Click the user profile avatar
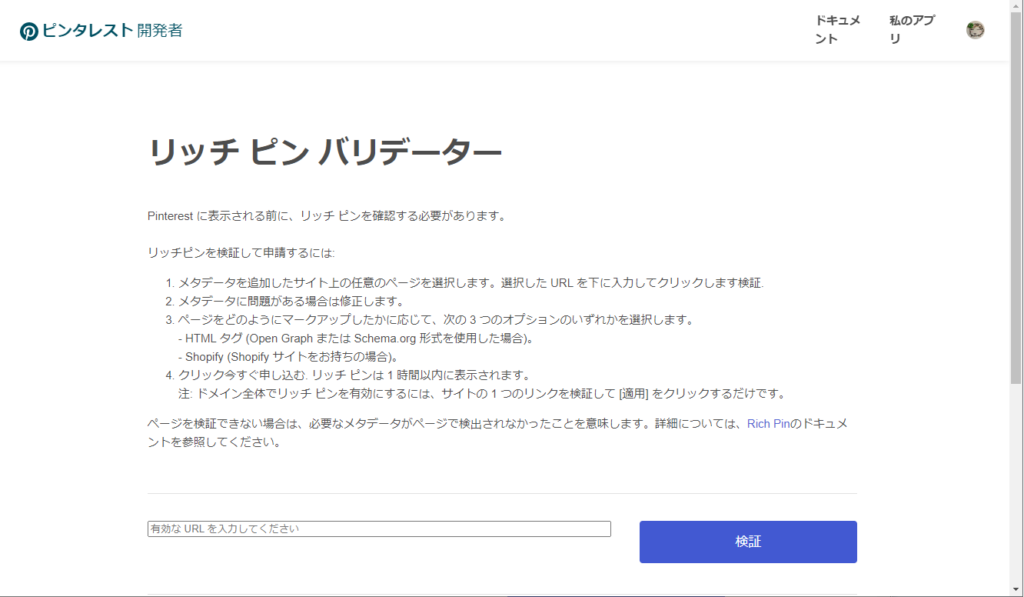Viewport: 1024px width, 597px height. pos(975,30)
